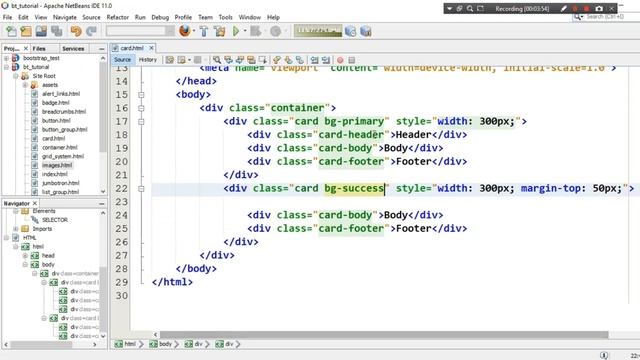Viewport: 640px width, 360px height.
Task: Click the Clean and Build icon
Action: (x=220, y=31)
